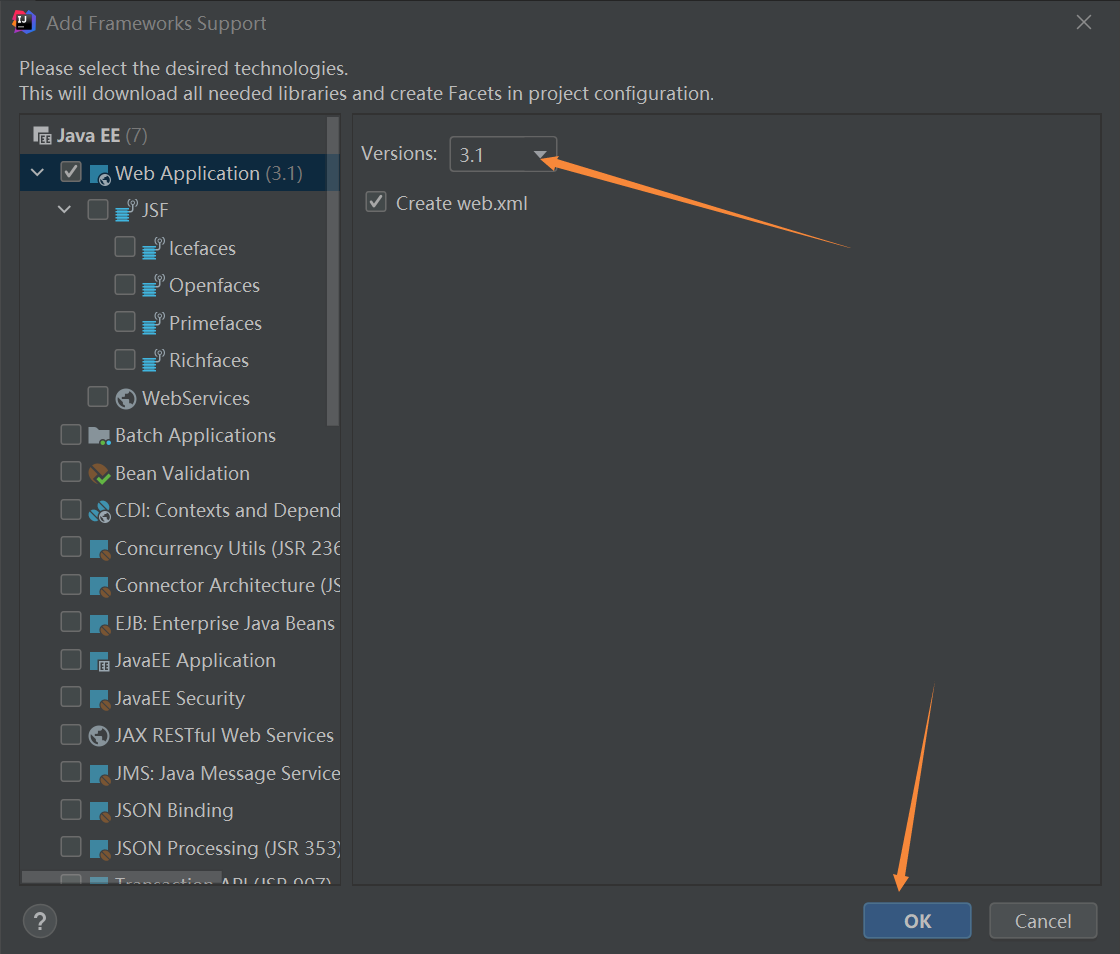This screenshot has height=954, width=1120.
Task: Click the Icefaces icon
Action: (x=153, y=248)
